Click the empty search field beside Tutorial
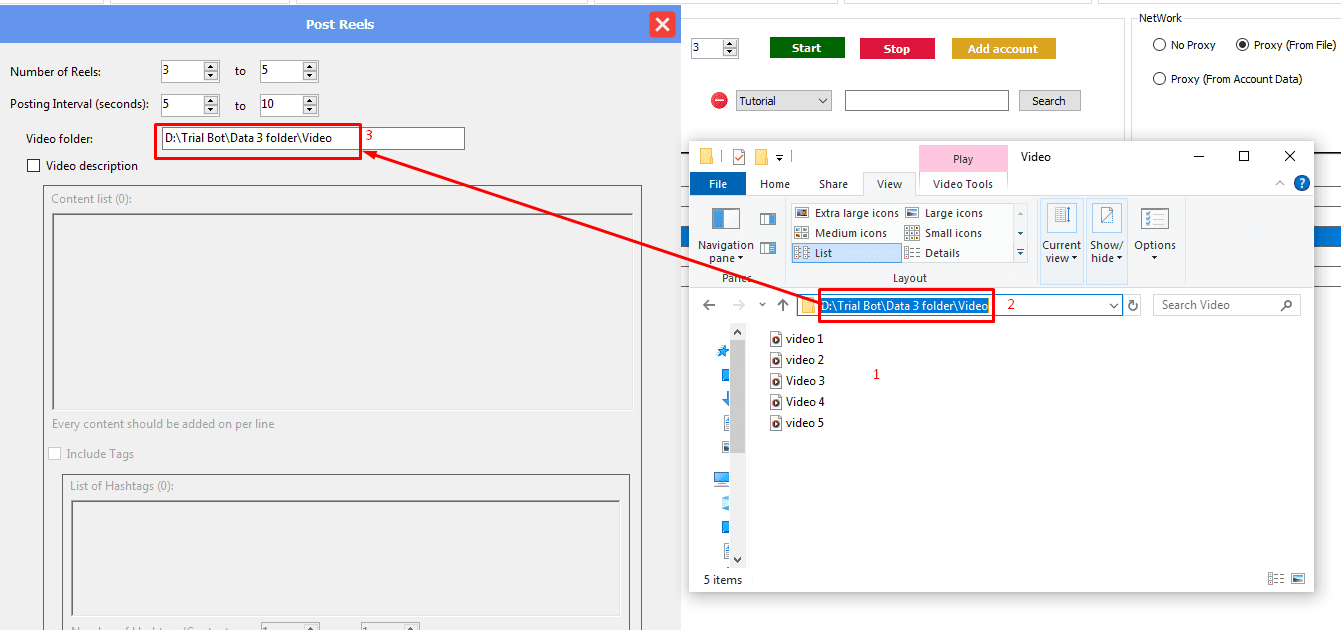This screenshot has width=1341, height=630. 927,100
